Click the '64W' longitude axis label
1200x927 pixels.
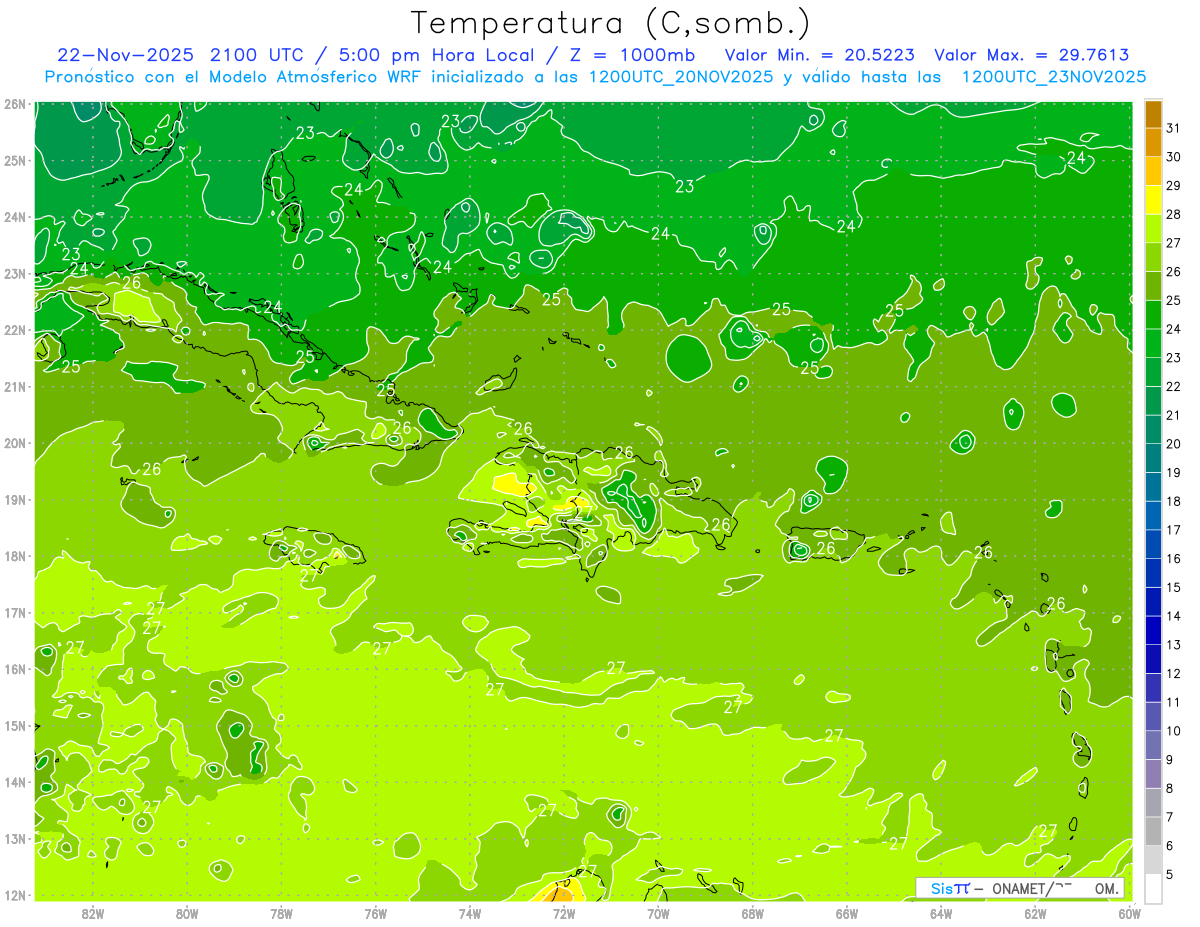[x=941, y=913]
